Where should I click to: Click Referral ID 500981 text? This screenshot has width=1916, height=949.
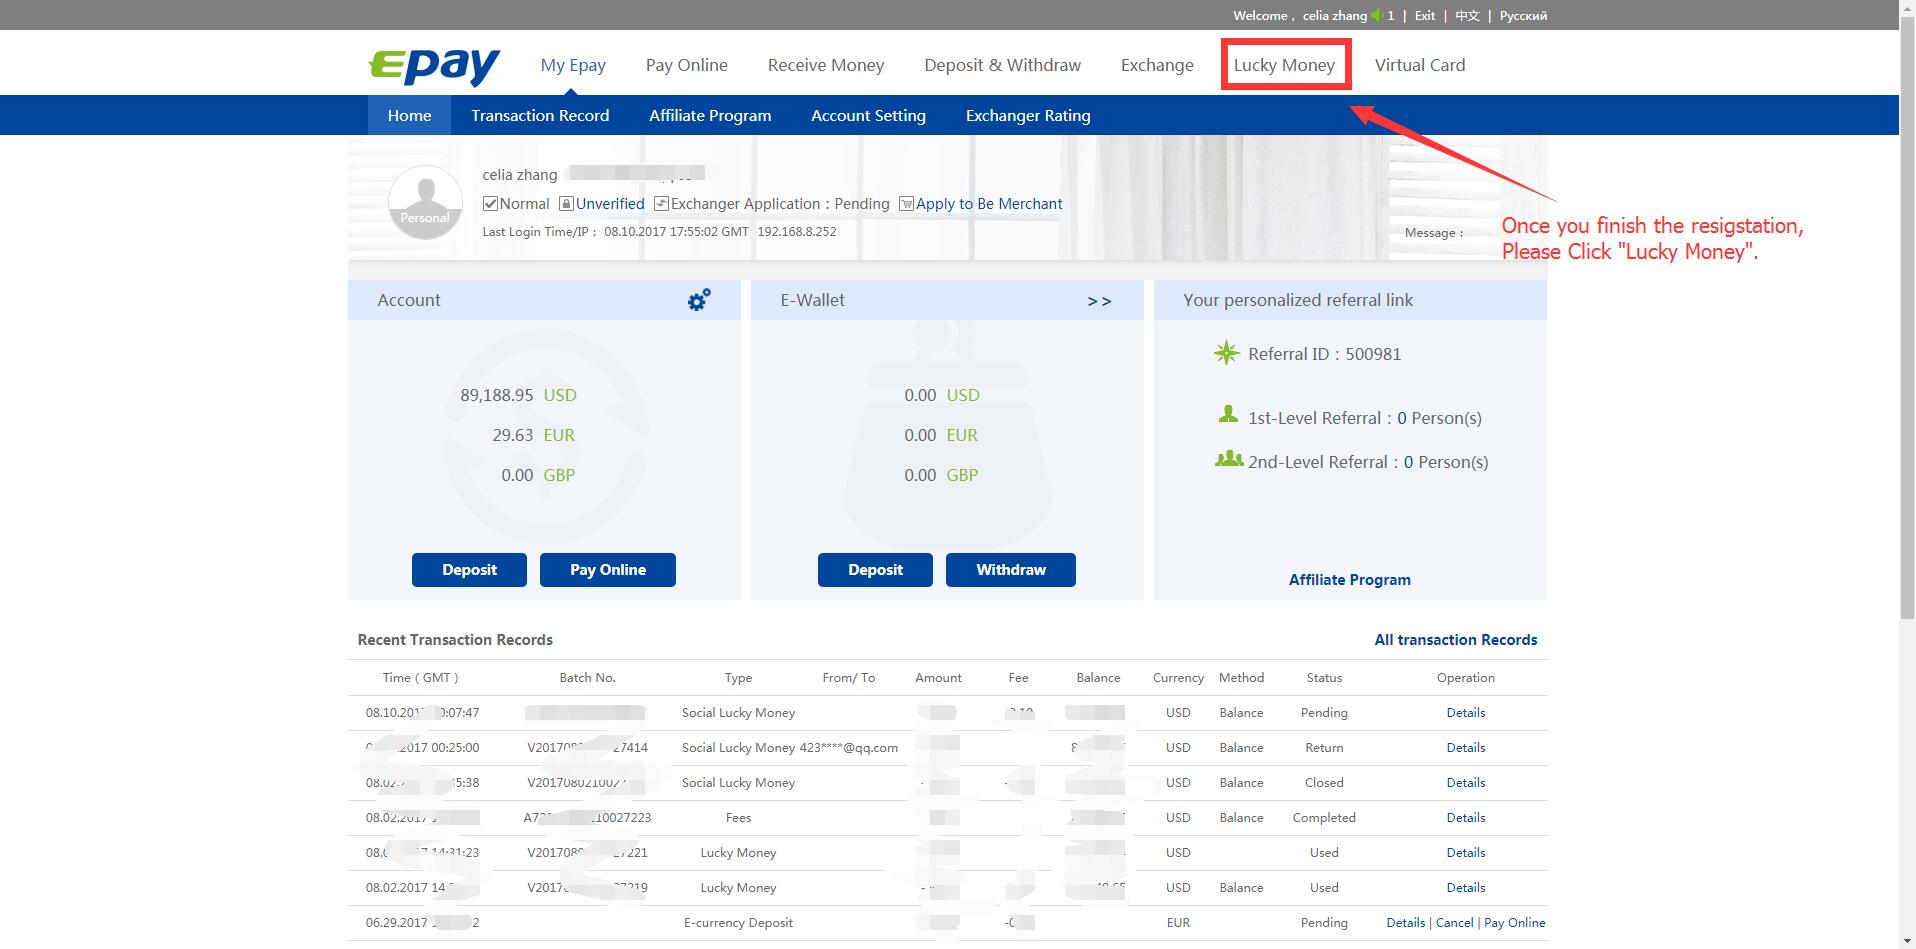[1324, 354]
